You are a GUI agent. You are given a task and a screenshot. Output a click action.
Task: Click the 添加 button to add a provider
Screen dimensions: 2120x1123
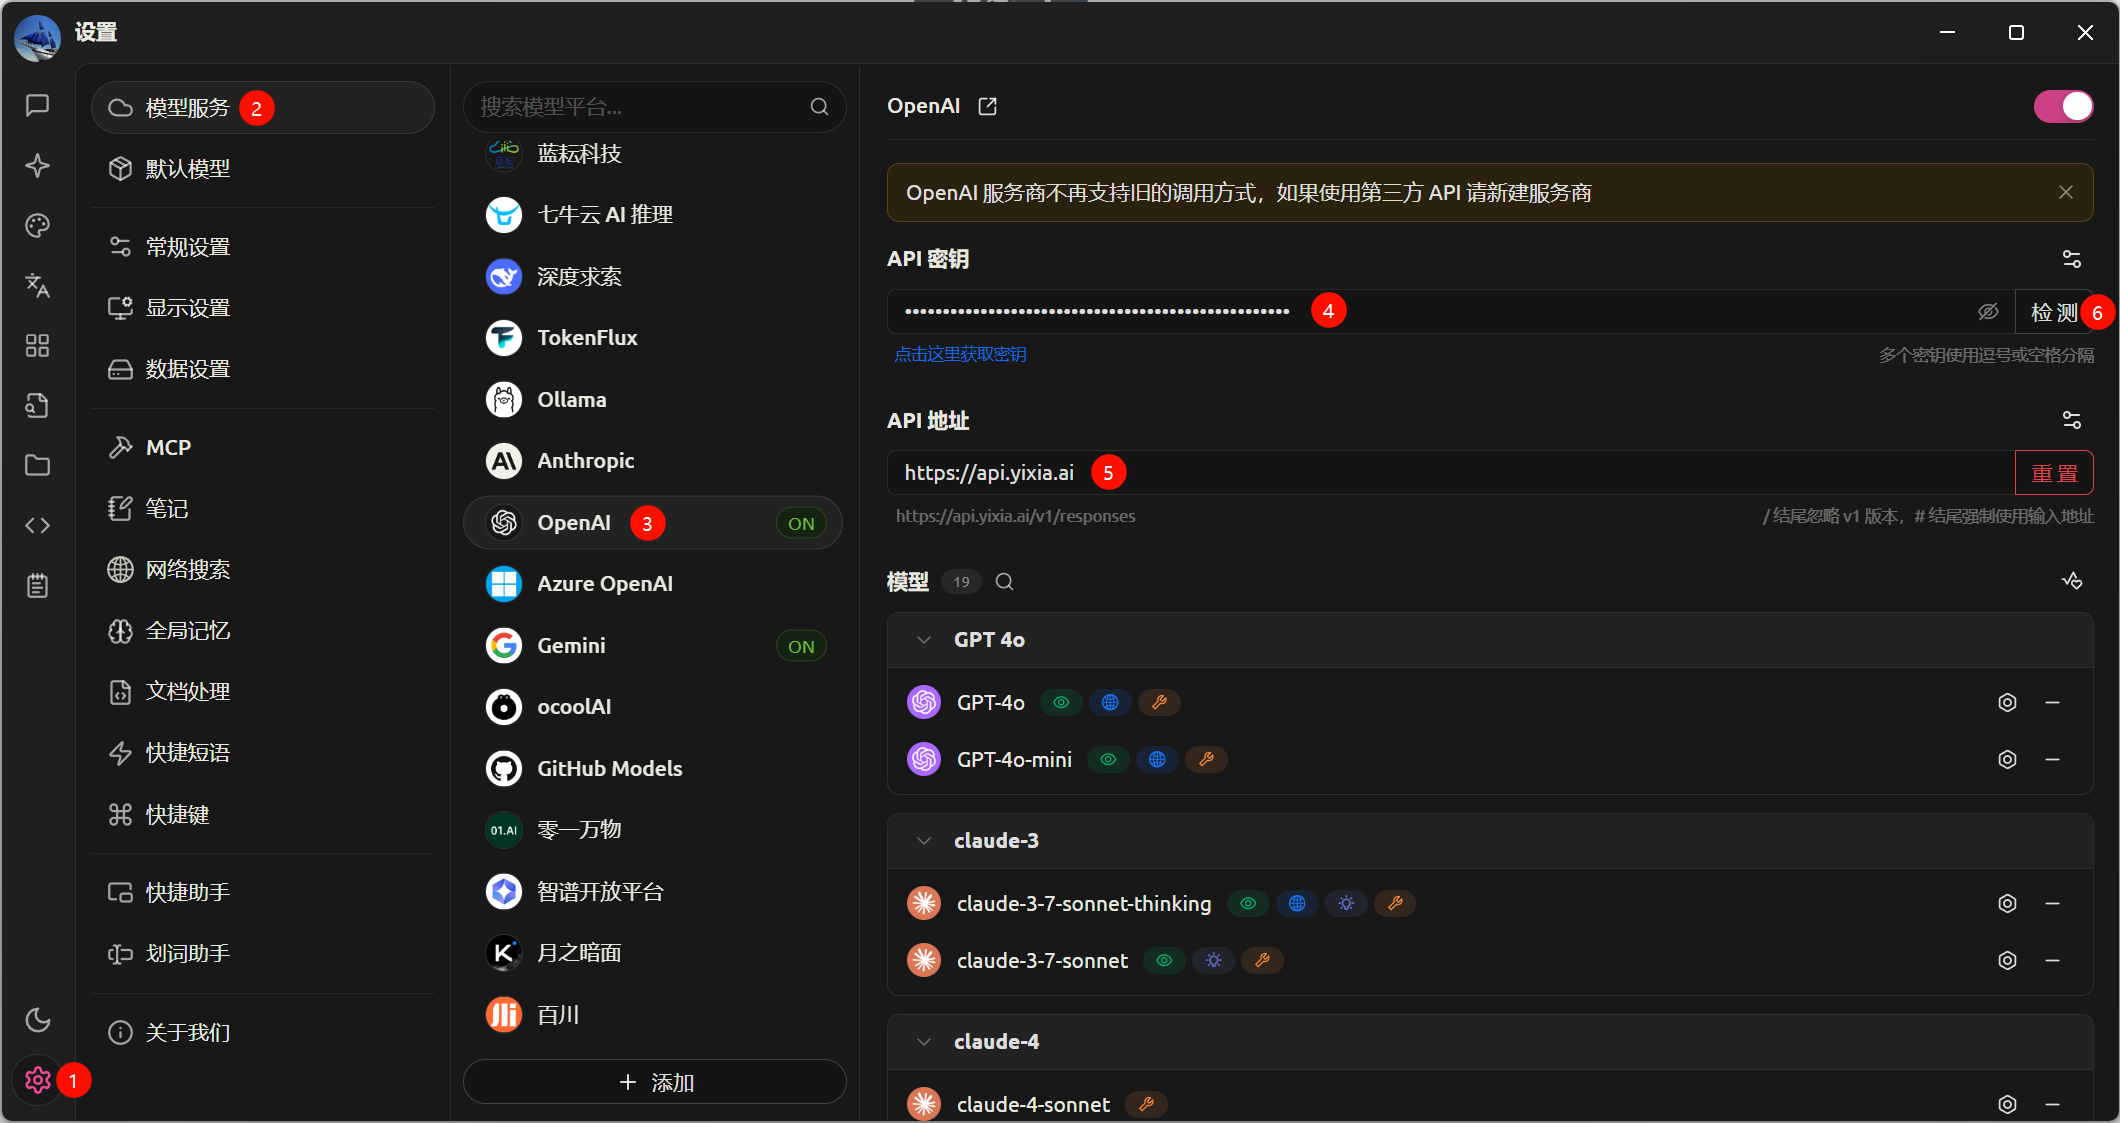click(655, 1082)
